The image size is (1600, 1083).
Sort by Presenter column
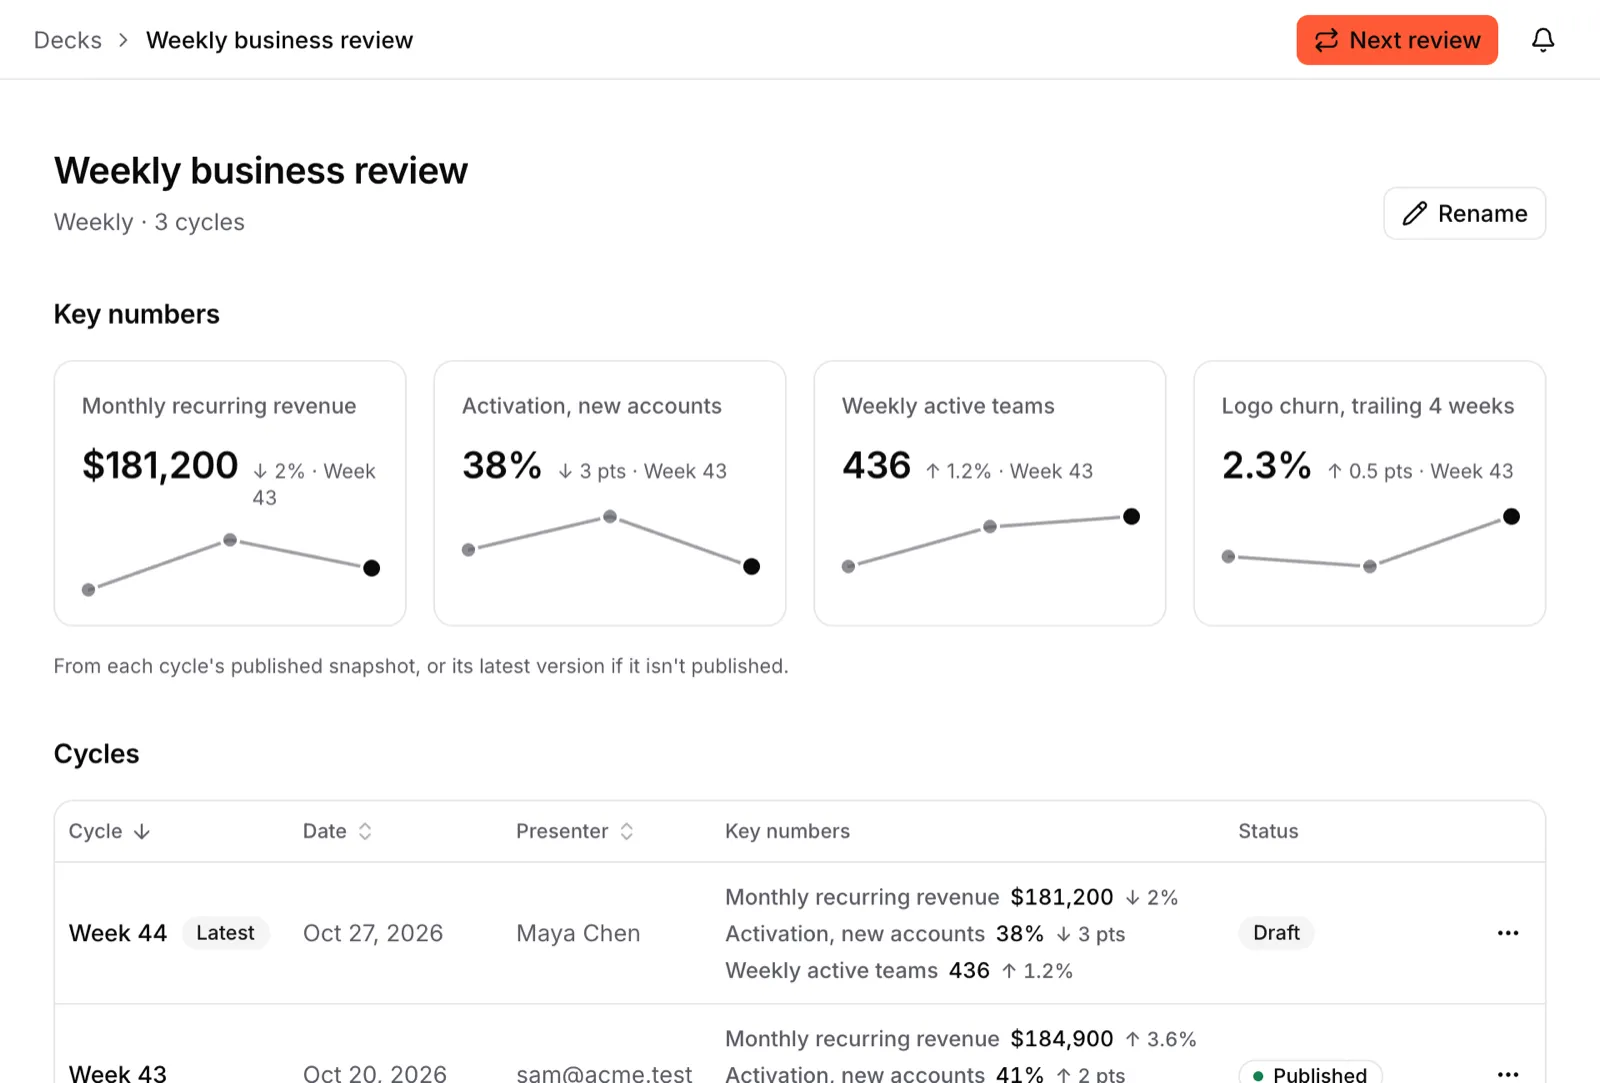(575, 831)
